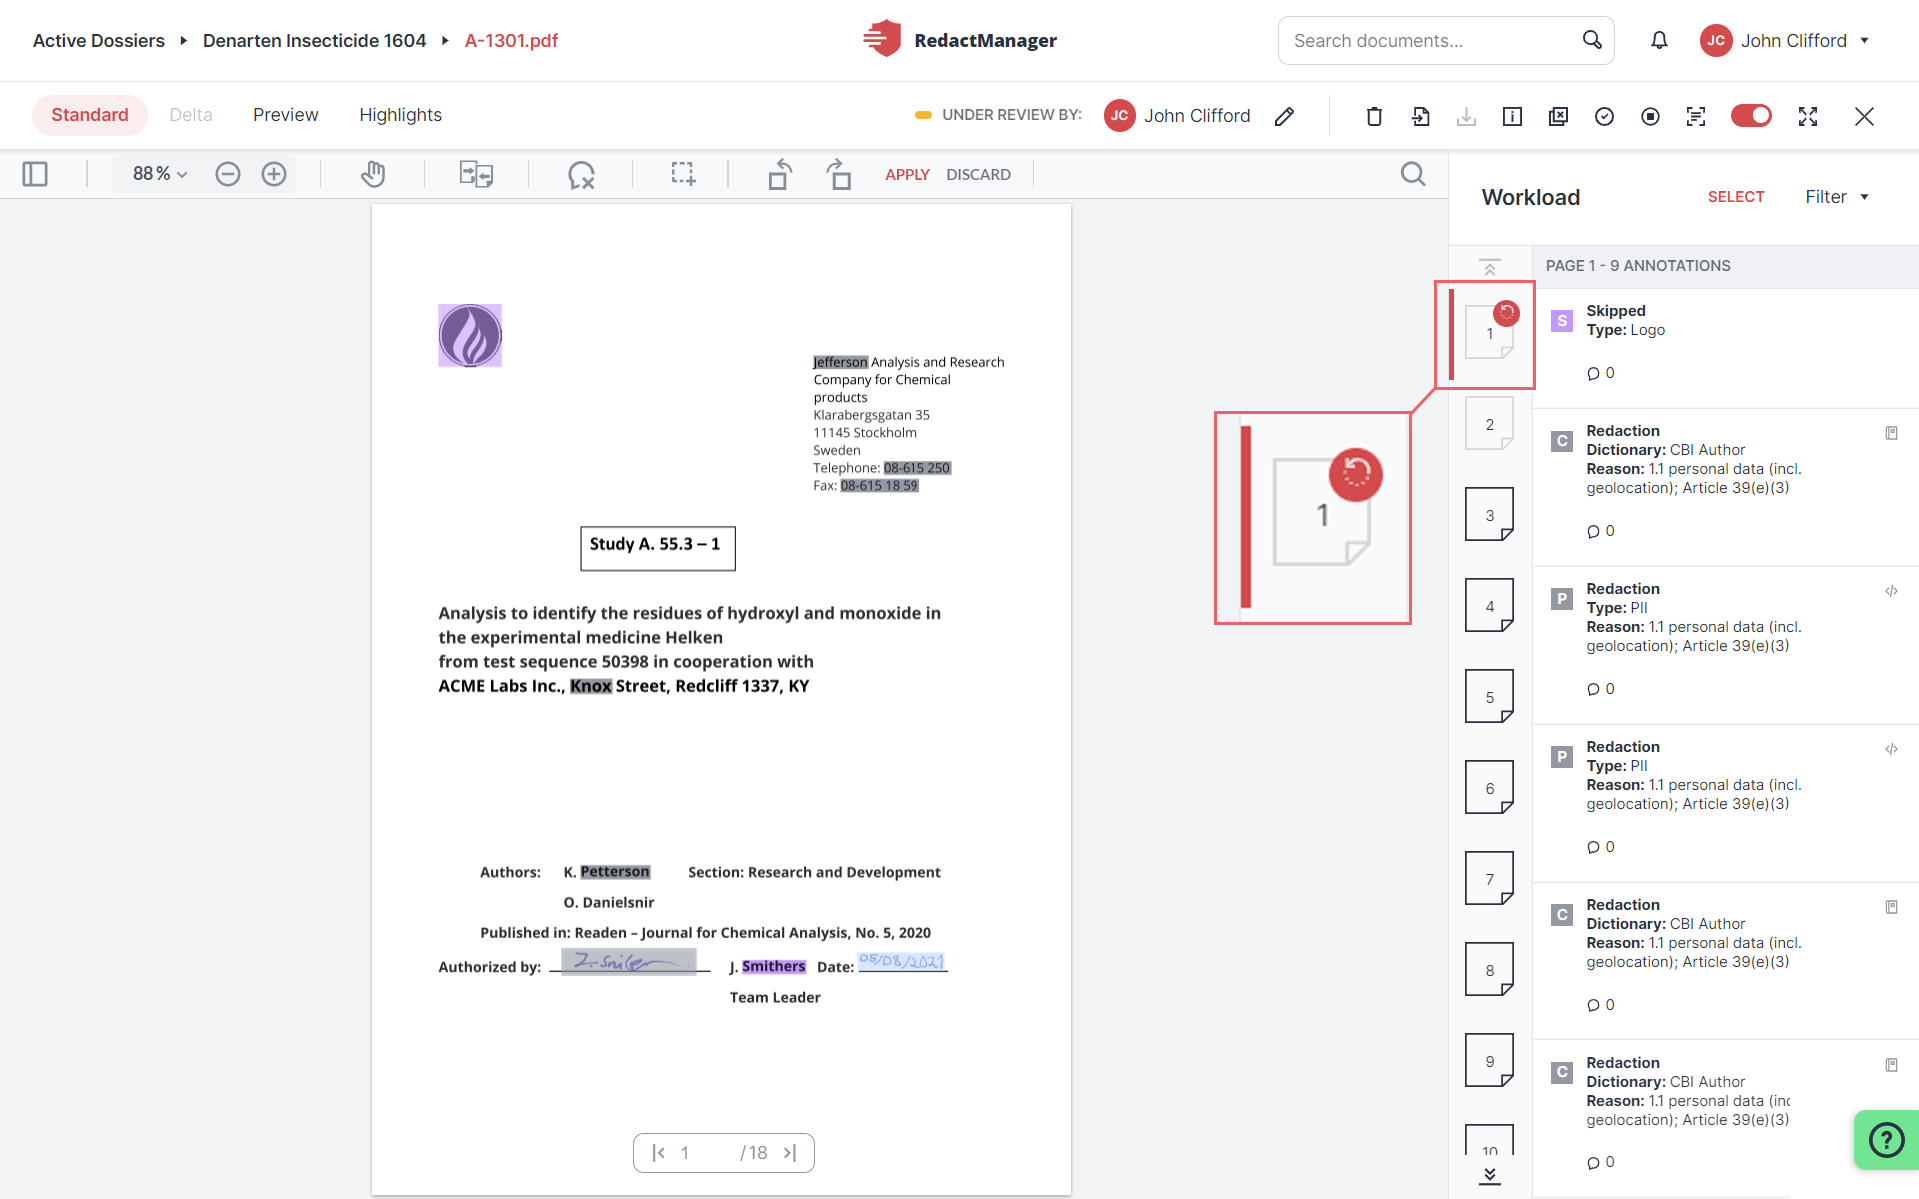Toggle fullscreen mode icon
Screen dimensions: 1919x1199
coord(1808,116)
